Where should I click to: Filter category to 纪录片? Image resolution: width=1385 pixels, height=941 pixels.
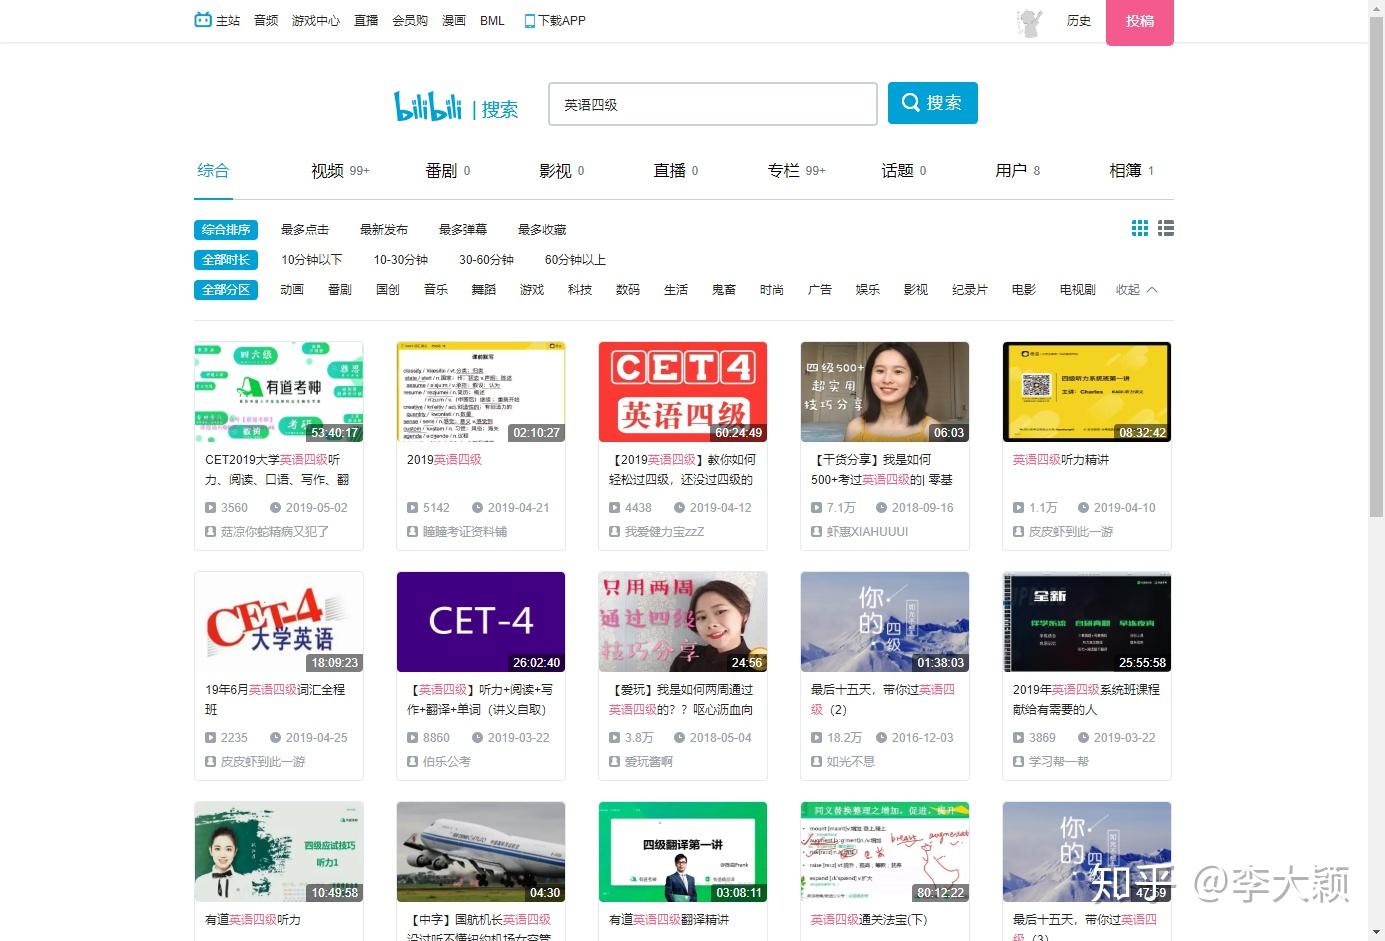[970, 290]
